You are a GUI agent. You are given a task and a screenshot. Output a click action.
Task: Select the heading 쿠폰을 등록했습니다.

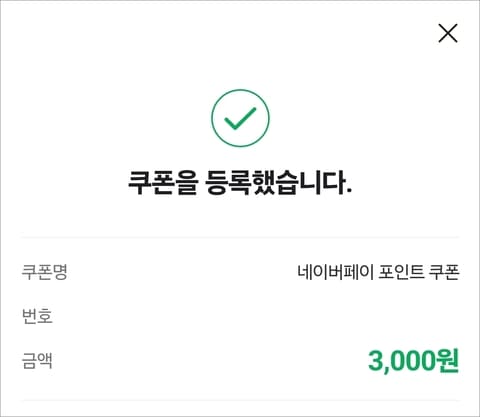[x=240, y=183]
